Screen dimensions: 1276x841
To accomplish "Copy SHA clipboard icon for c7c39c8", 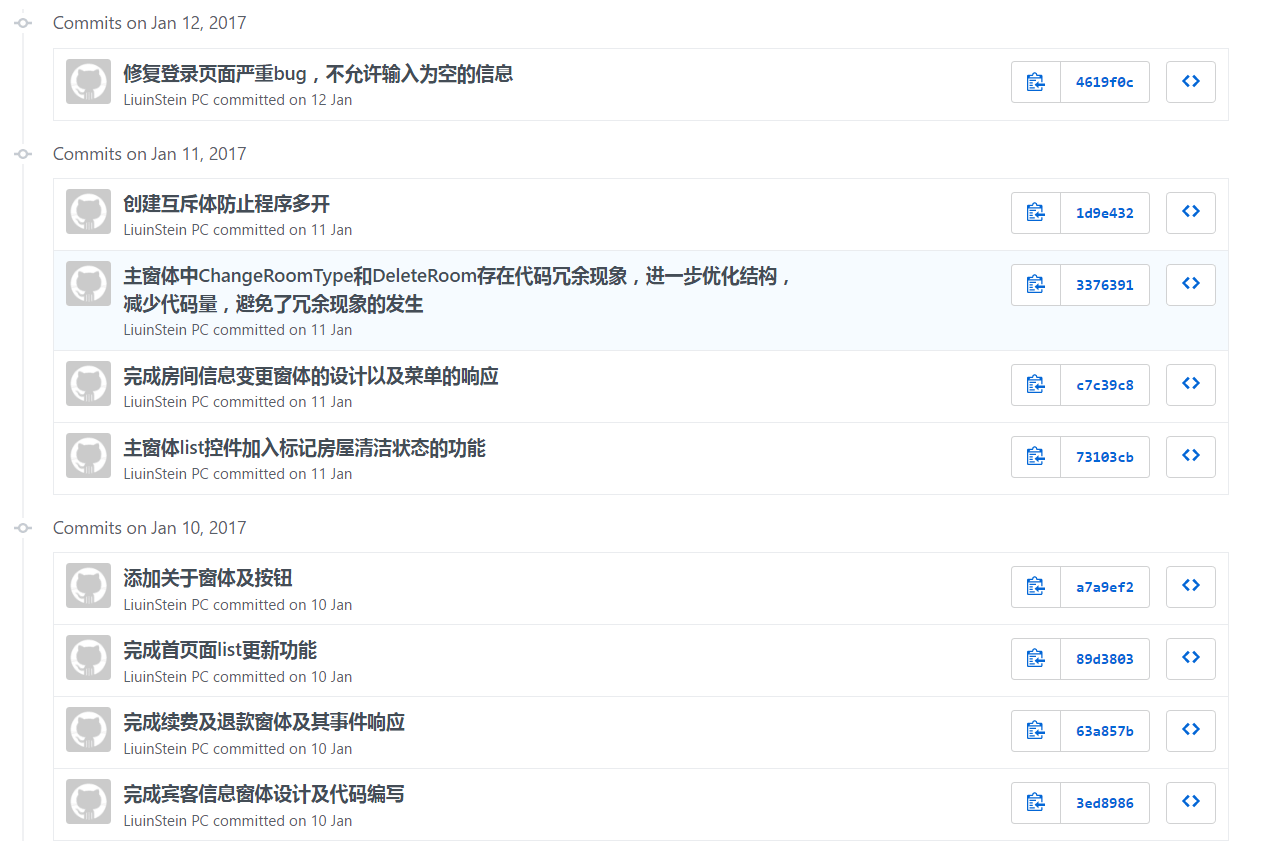I will [1035, 384].
